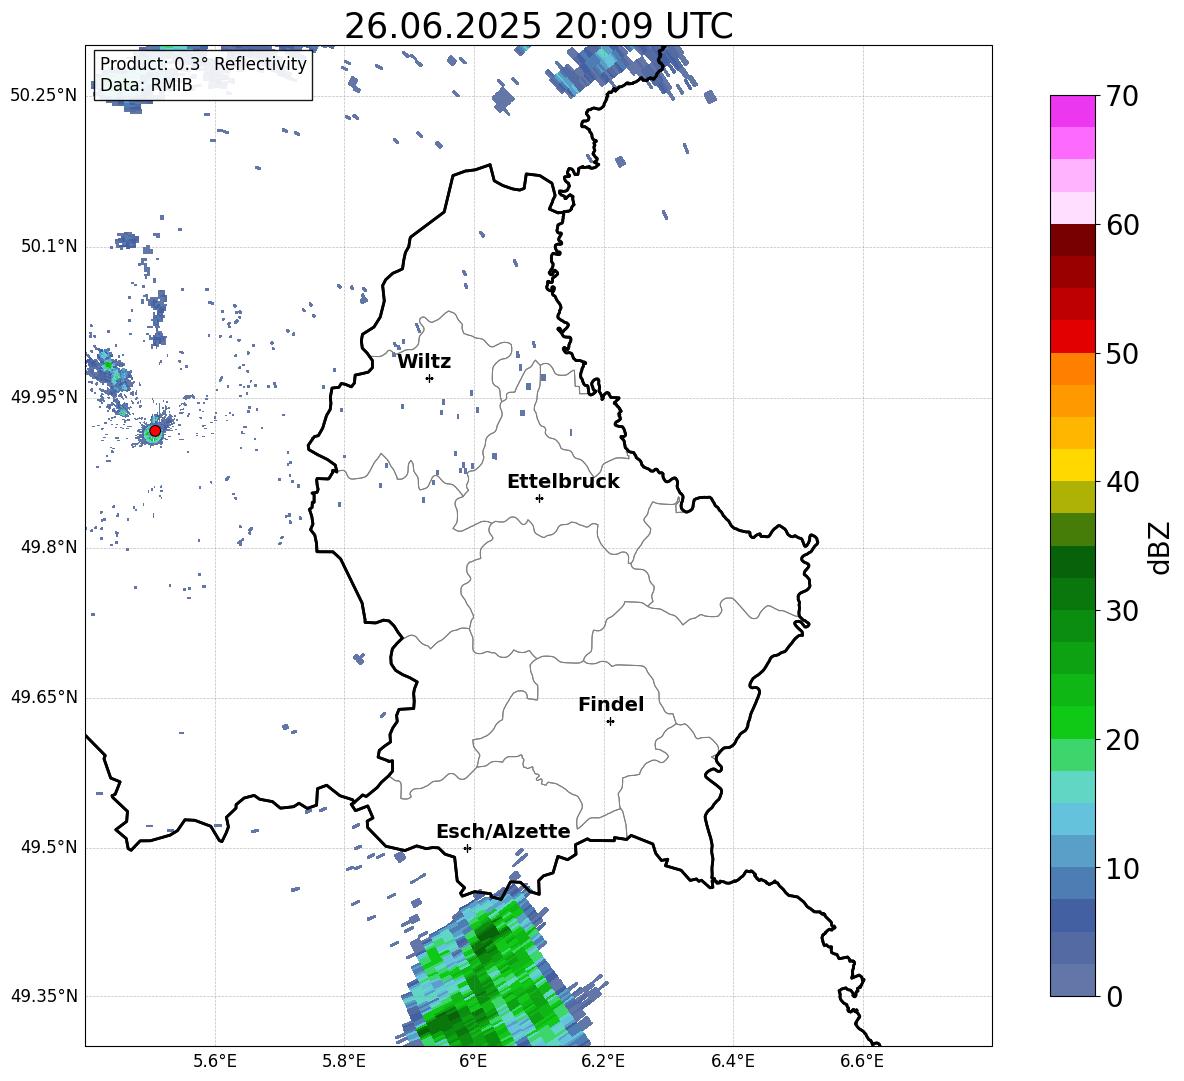Click the Esch/Alzette city label
The width and height of the screenshot is (1184, 1081).
[x=503, y=832]
